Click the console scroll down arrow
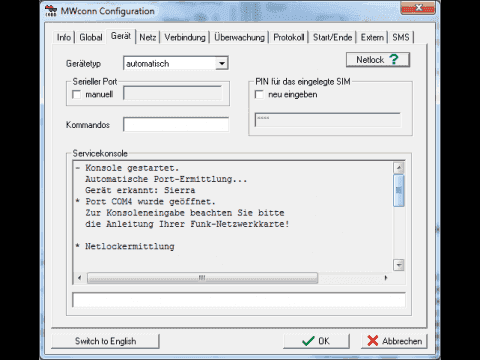Viewport: 480px width, 360px height. pyautogui.click(x=399, y=265)
